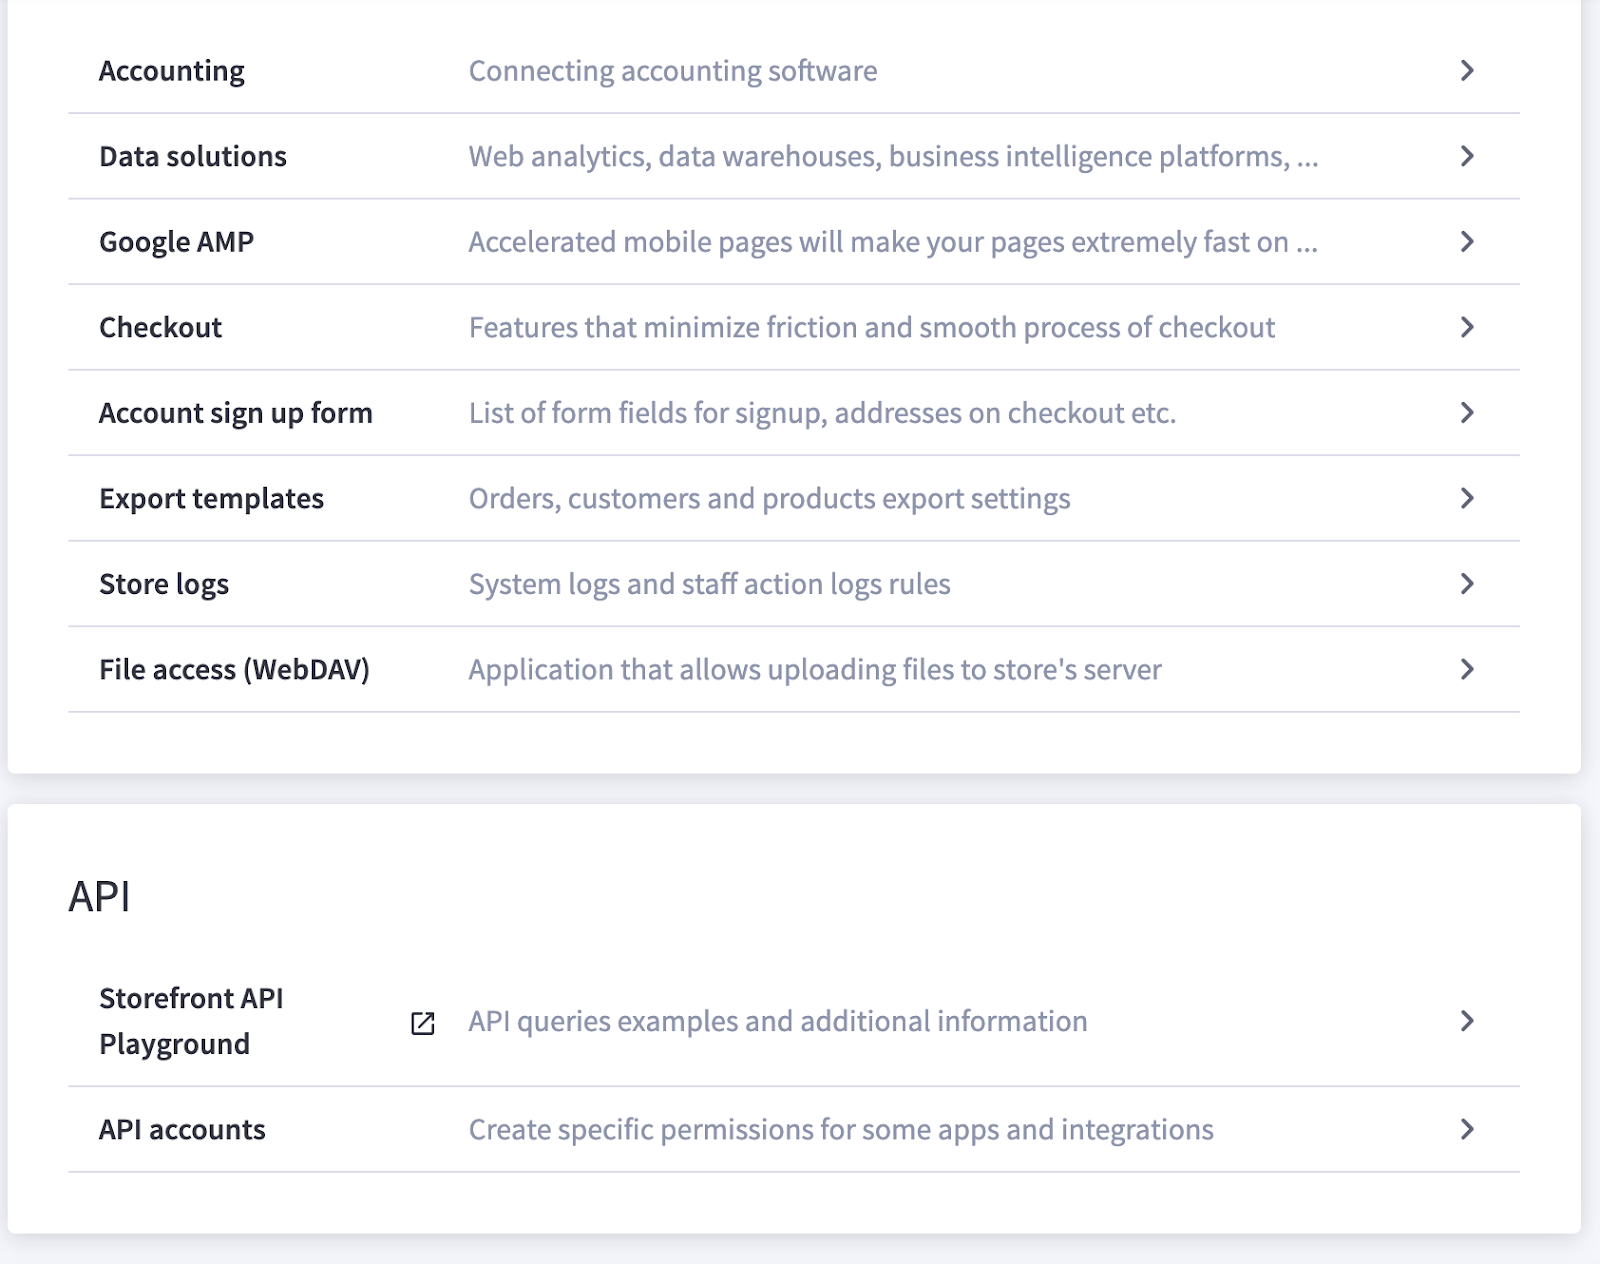Open the Accounting settings item
The height and width of the screenshot is (1264, 1600).
[x=172, y=71]
